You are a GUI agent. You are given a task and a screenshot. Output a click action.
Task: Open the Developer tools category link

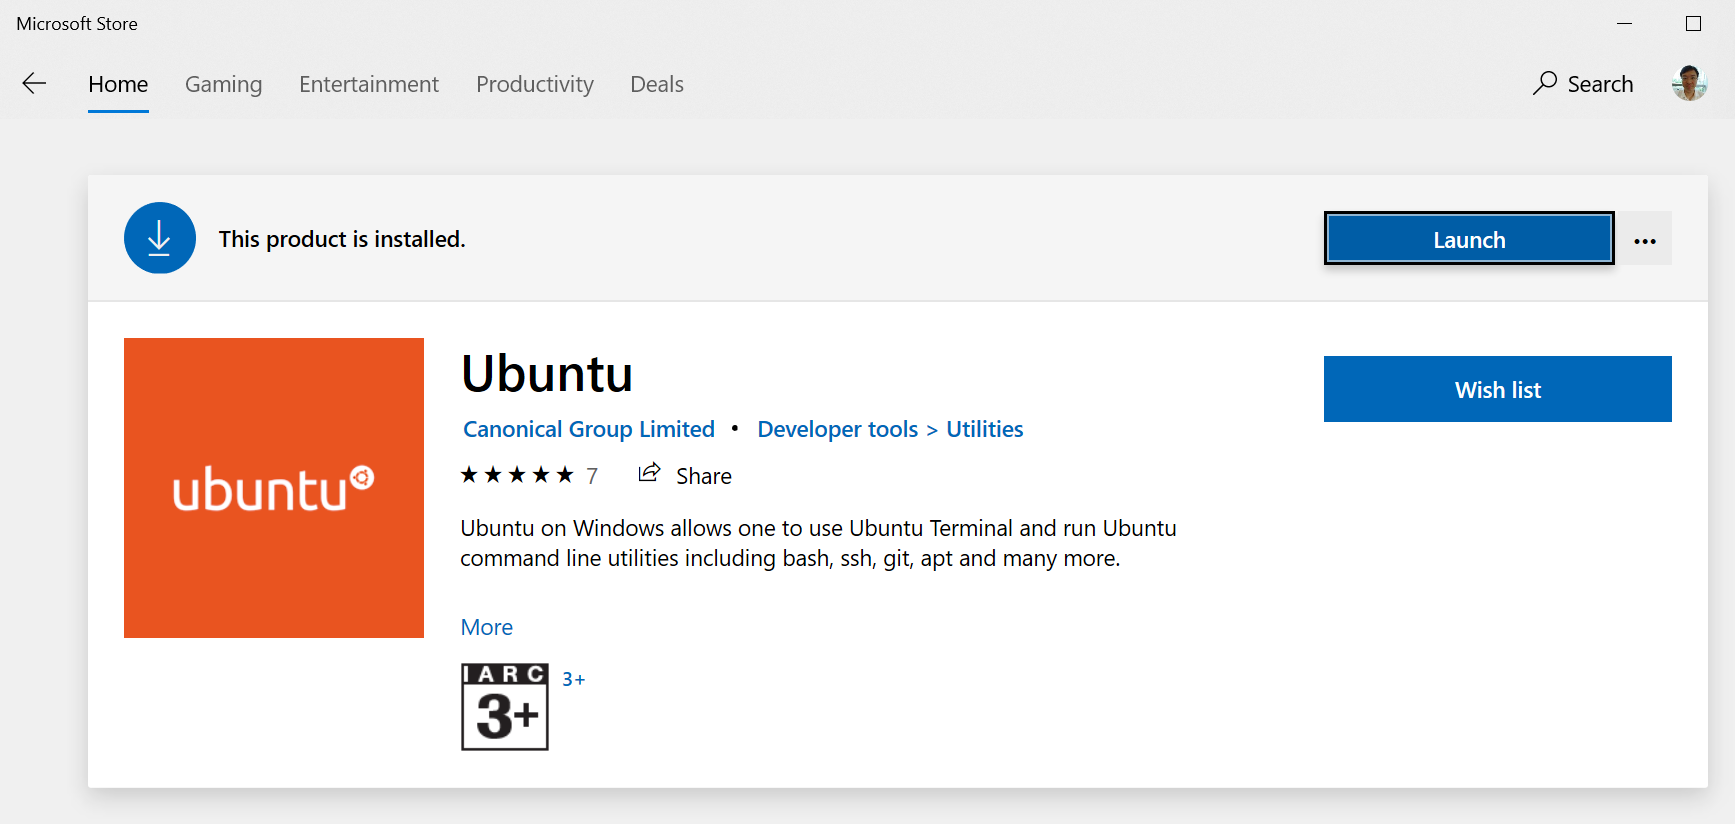click(838, 429)
